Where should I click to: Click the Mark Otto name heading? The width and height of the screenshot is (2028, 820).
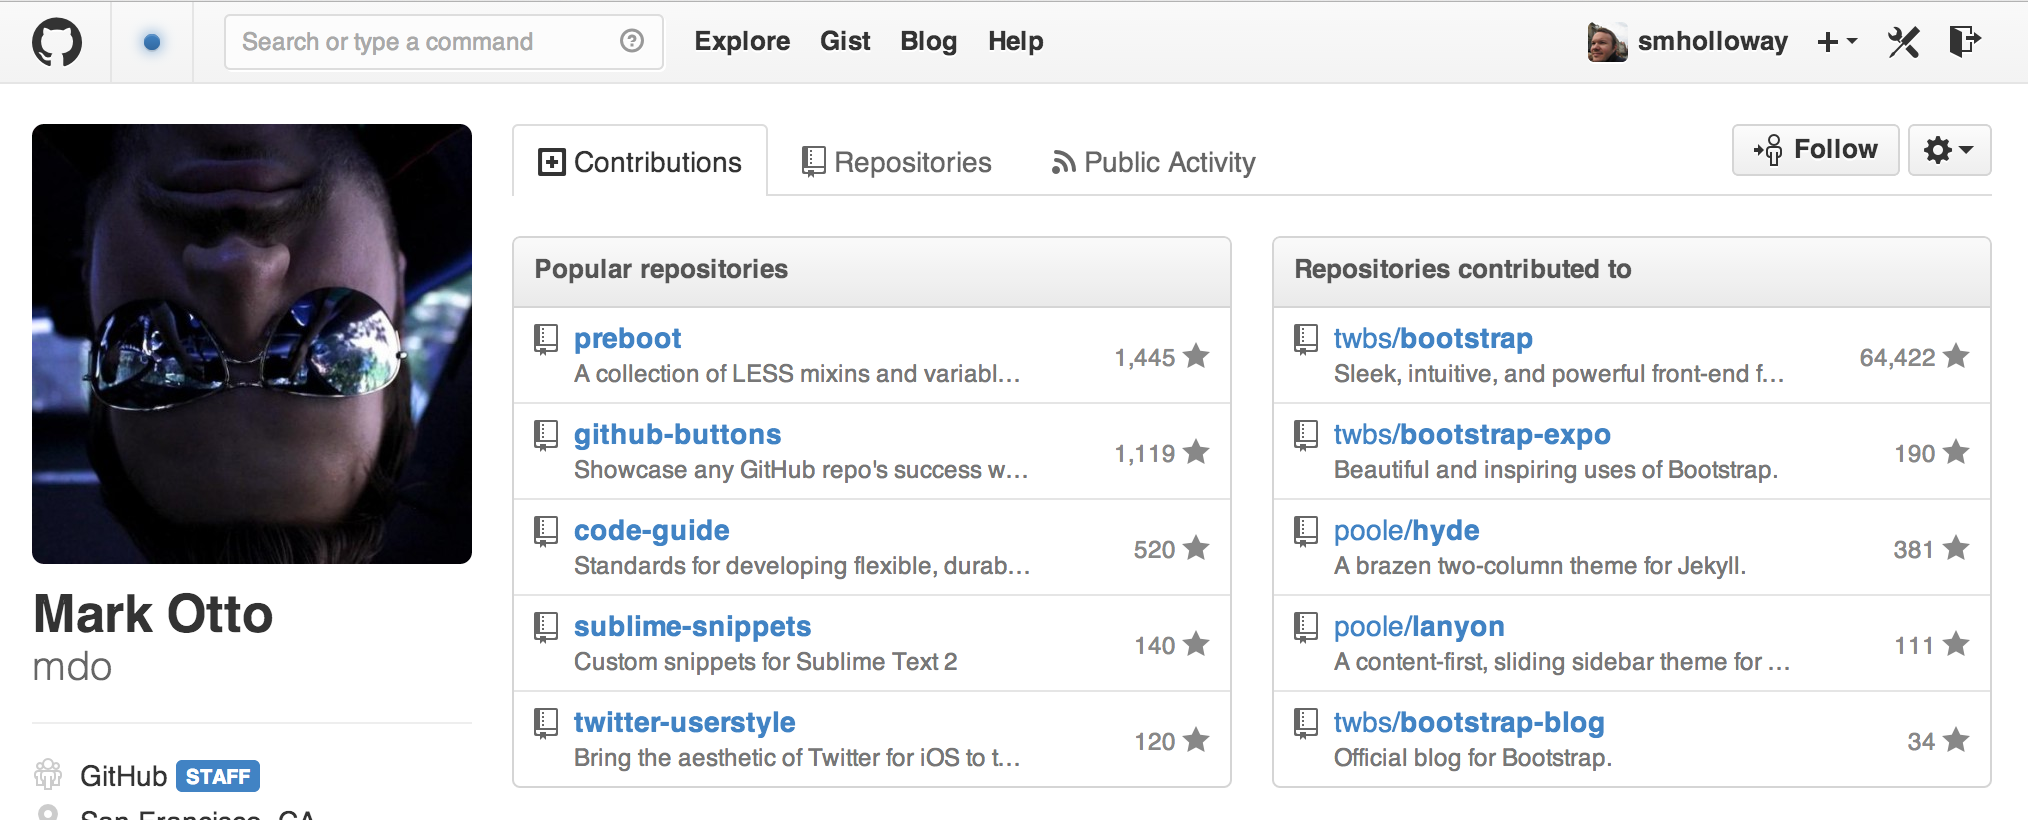click(x=153, y=613)
